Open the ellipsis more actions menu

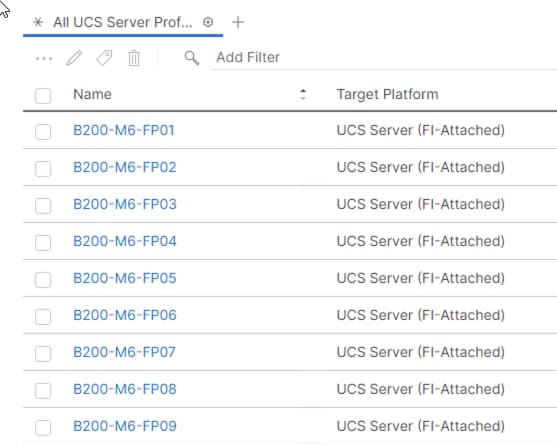(44, 58)
